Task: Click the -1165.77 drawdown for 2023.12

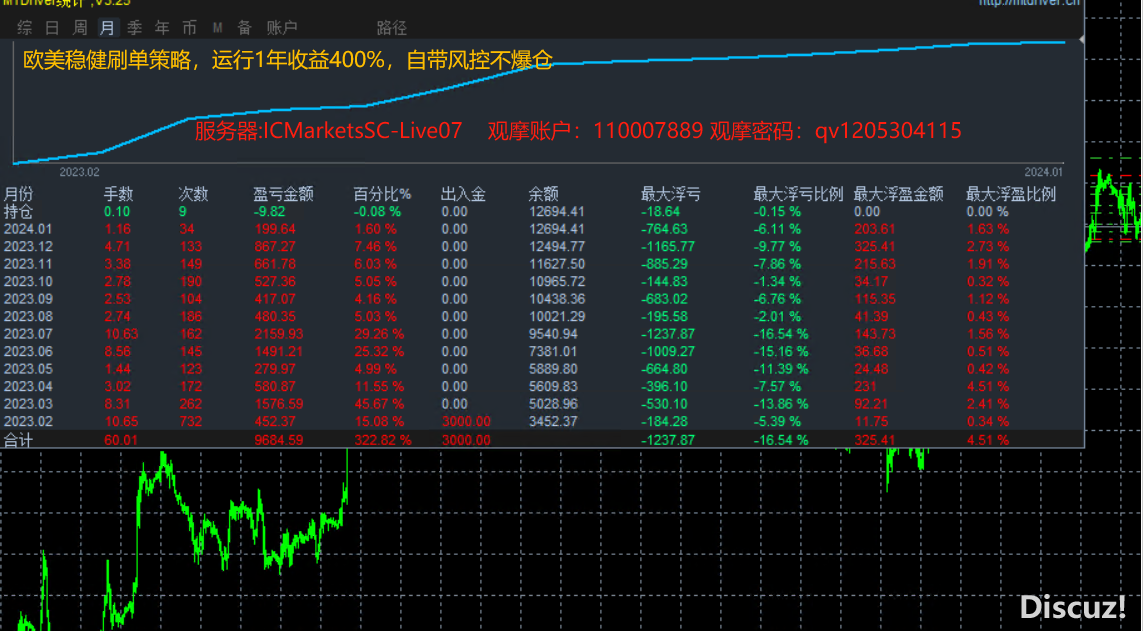Action: click(668, 246)
